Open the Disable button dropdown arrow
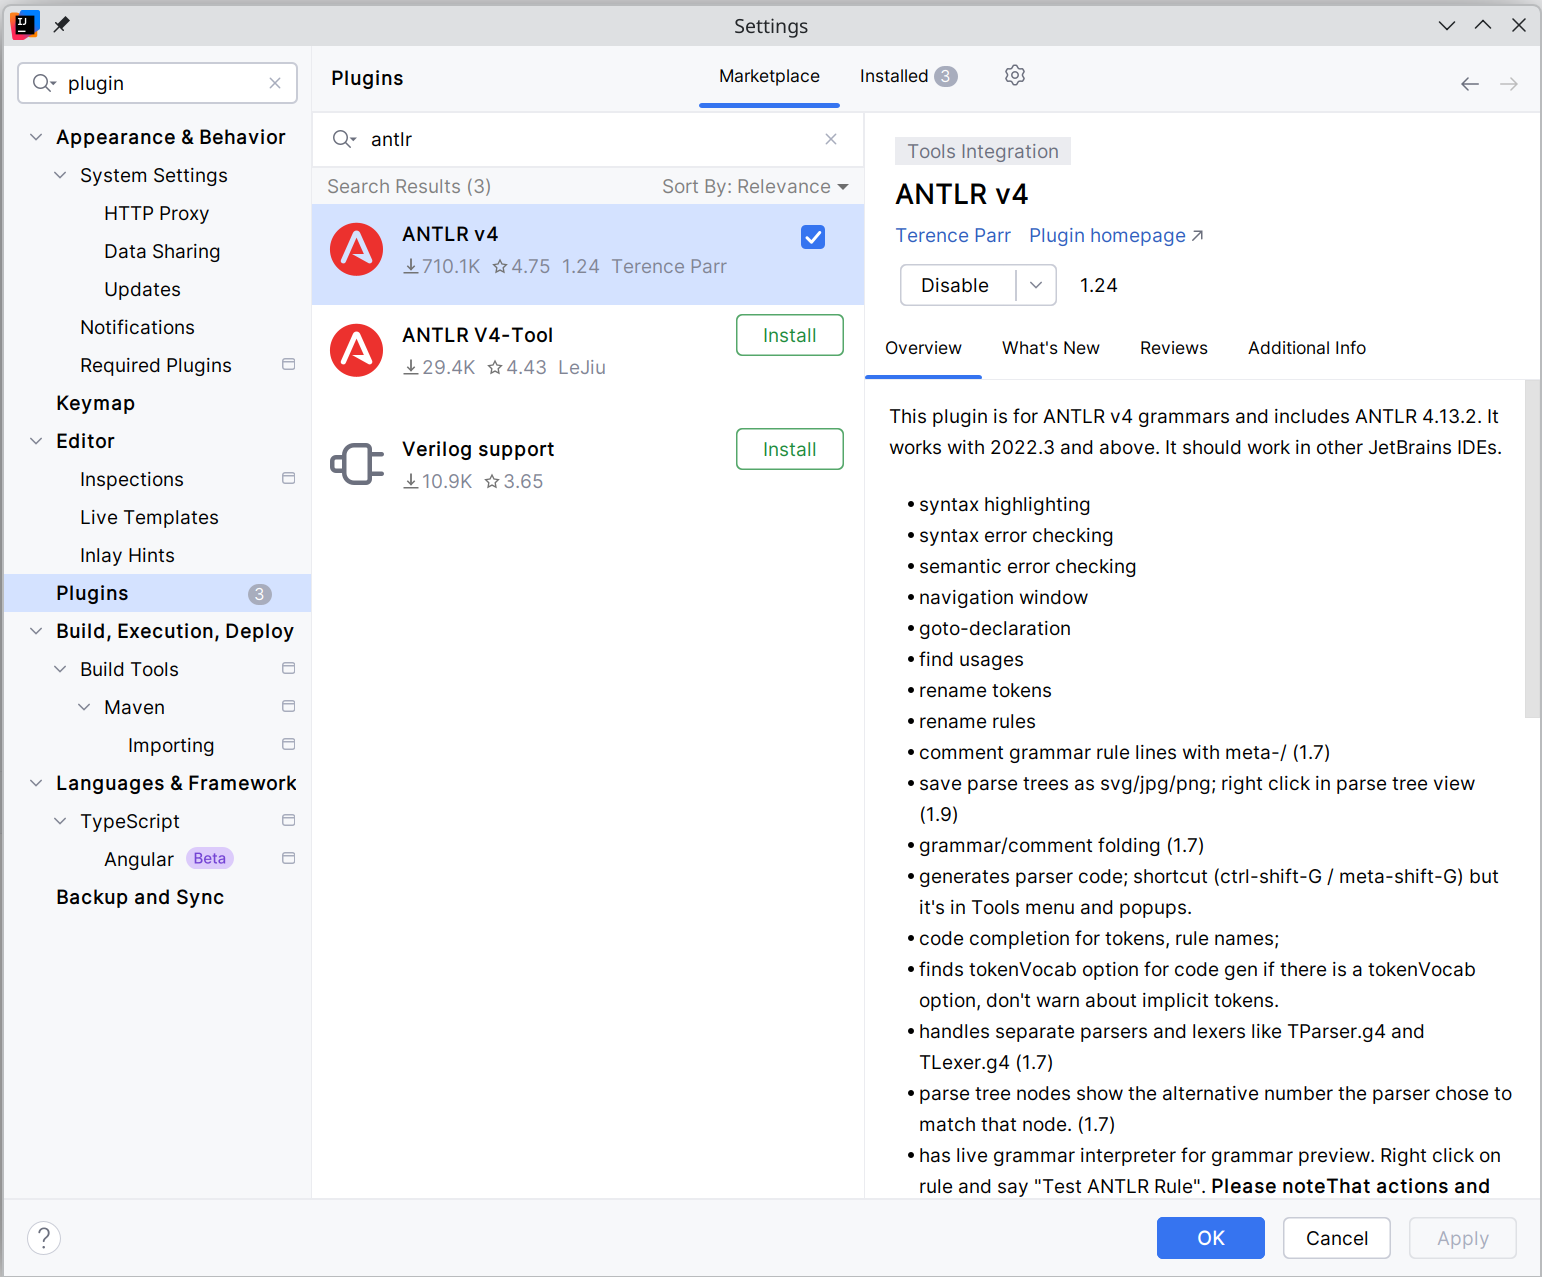Image resolution: width=1542 pixels, height=1277 pixels. coord(1036,285)
